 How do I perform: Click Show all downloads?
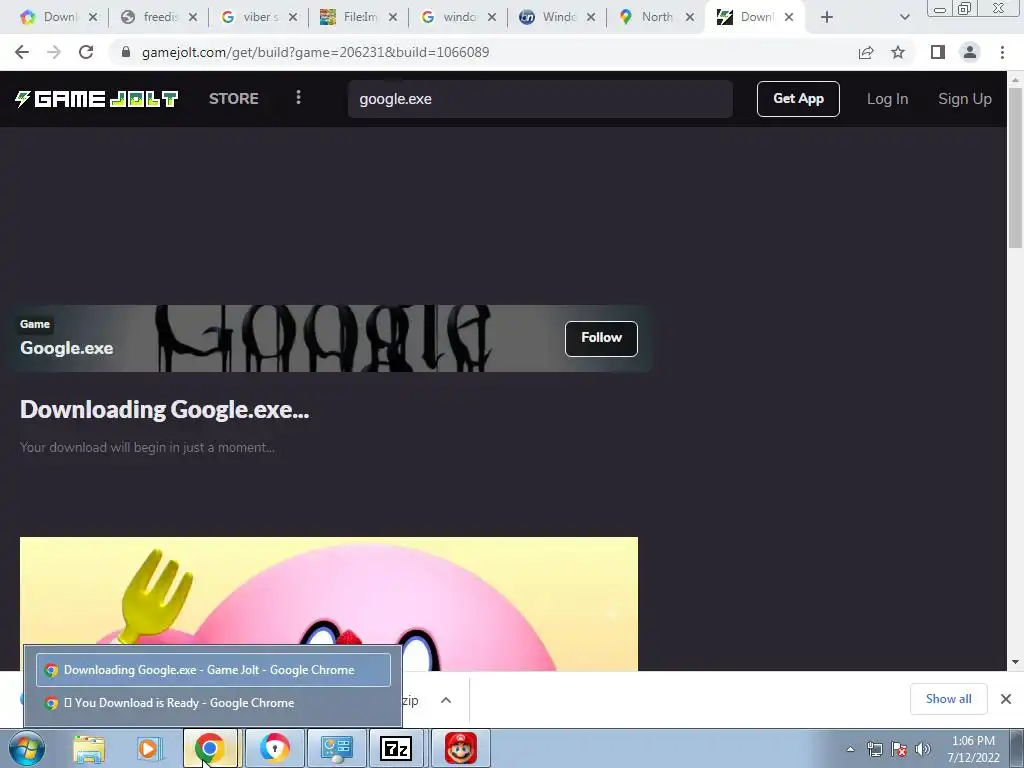tap(948, 699)
